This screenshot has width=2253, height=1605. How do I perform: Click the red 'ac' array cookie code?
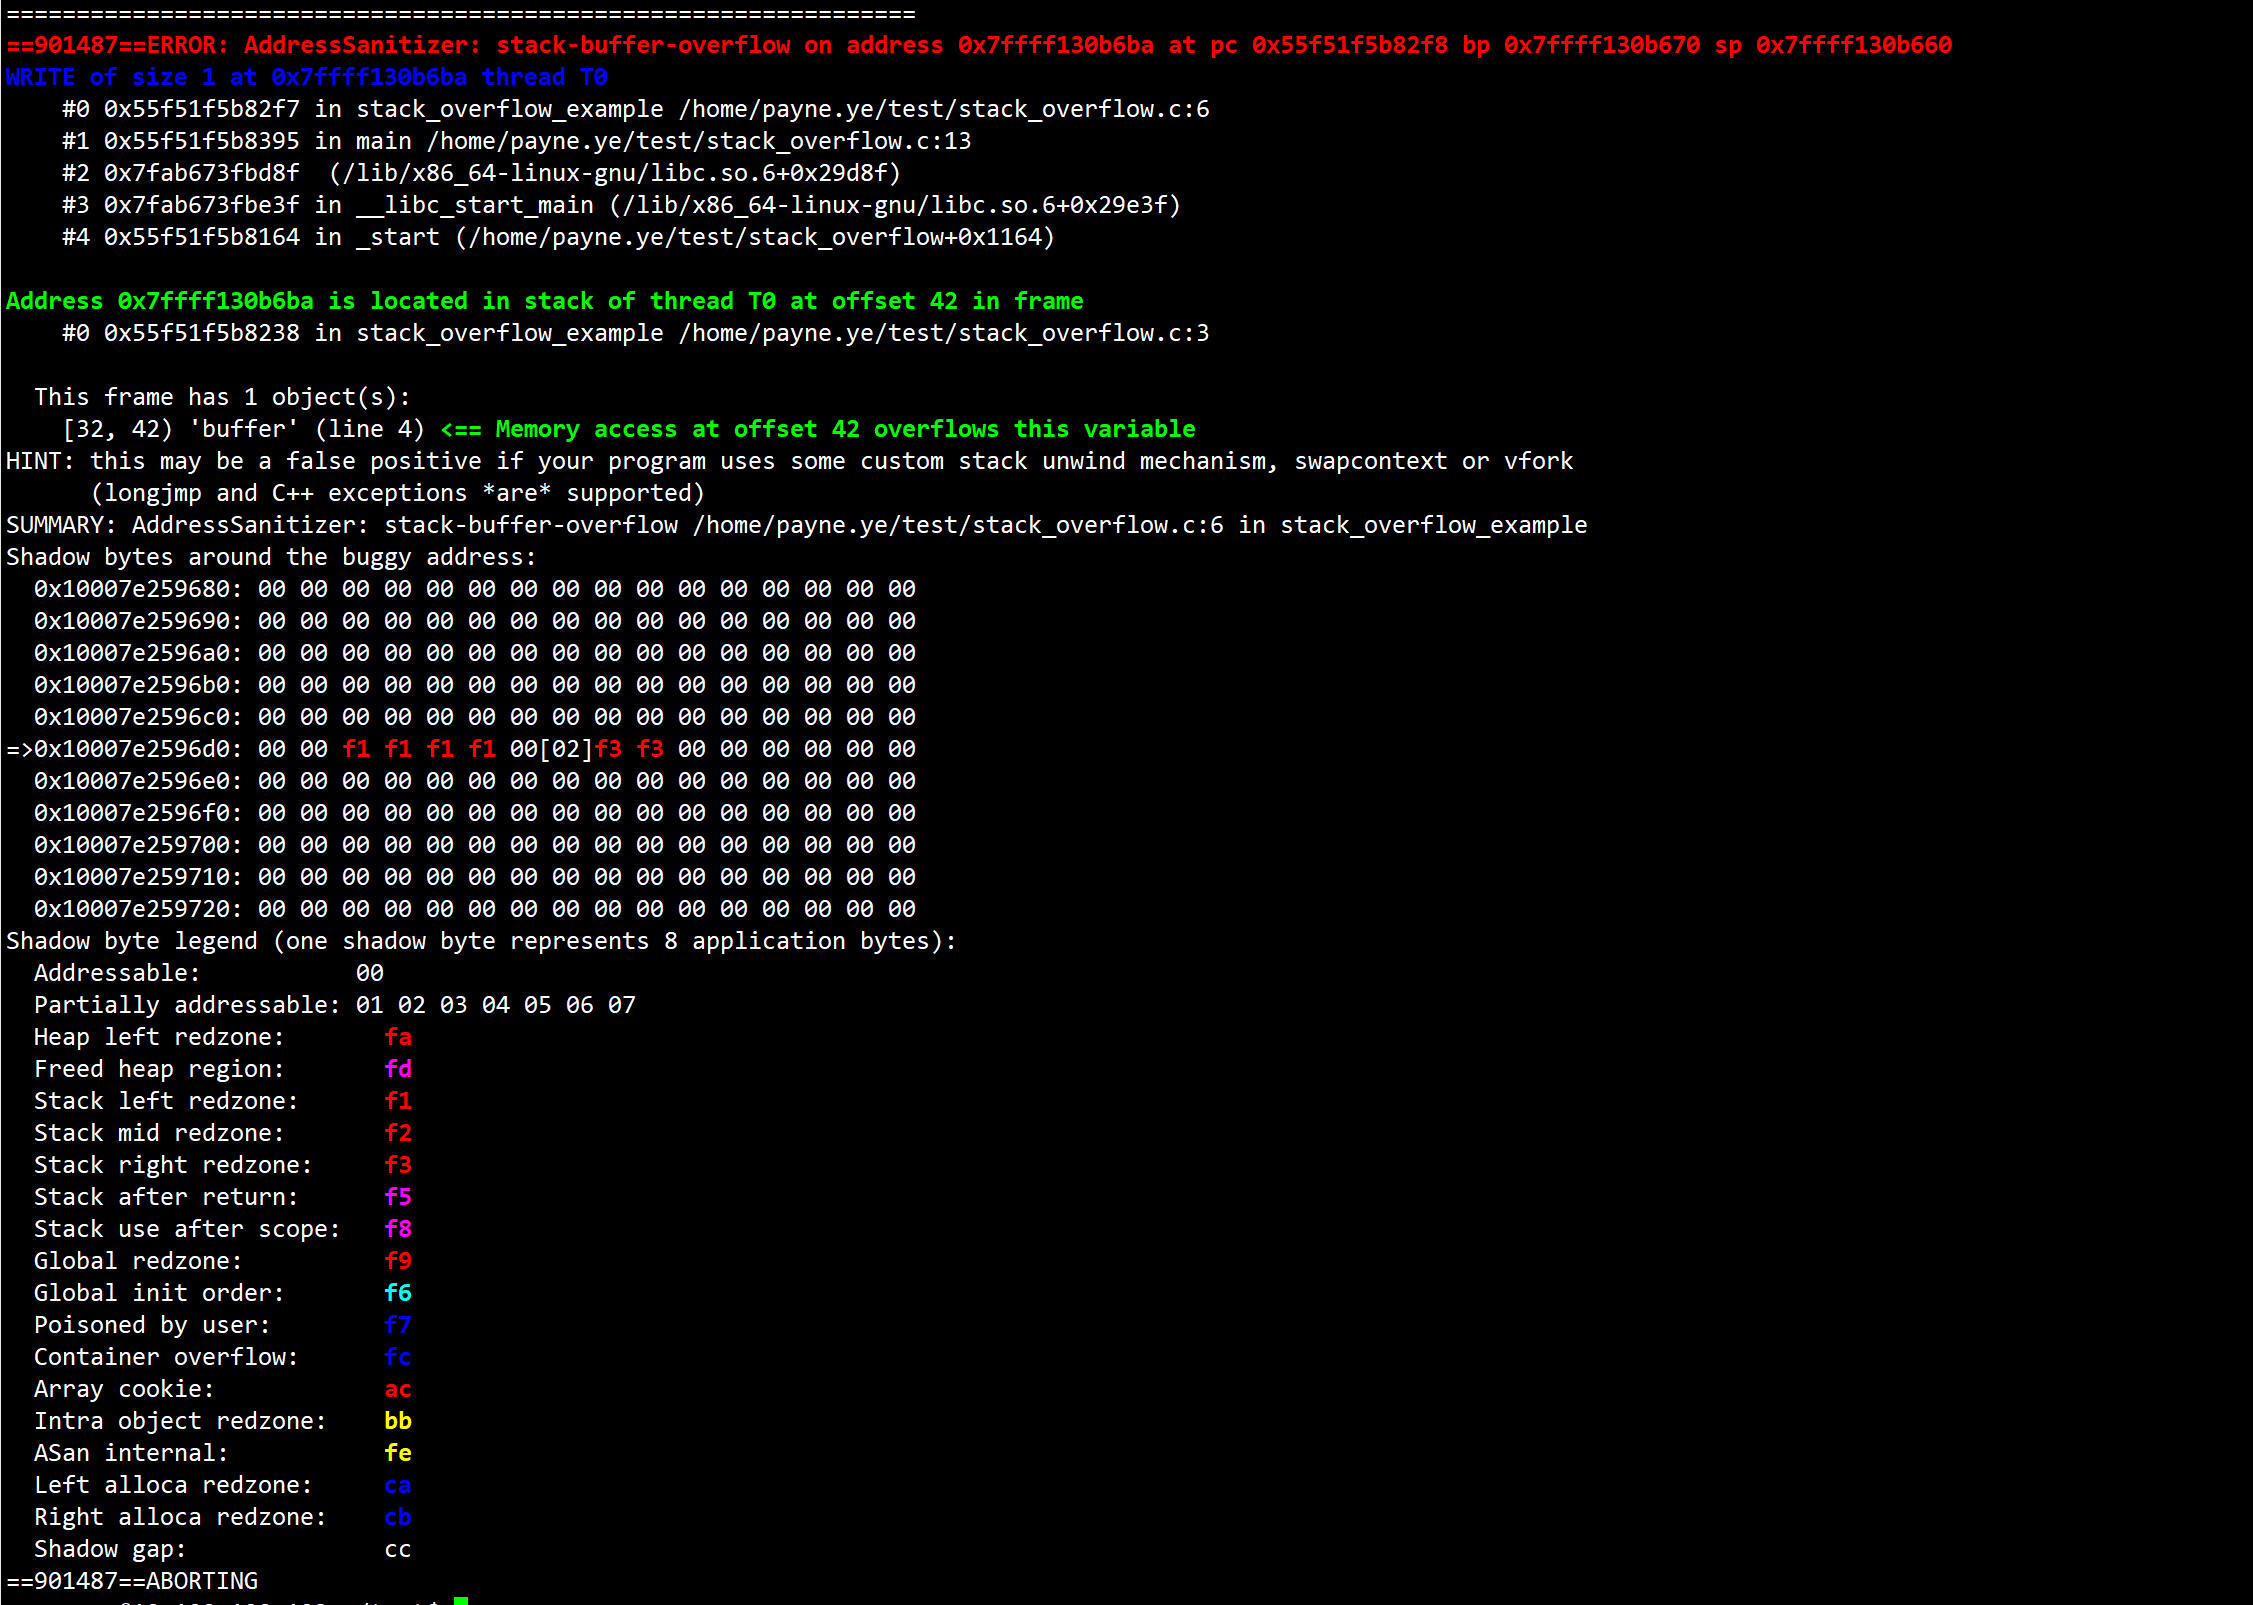[x=398, y=1389]
